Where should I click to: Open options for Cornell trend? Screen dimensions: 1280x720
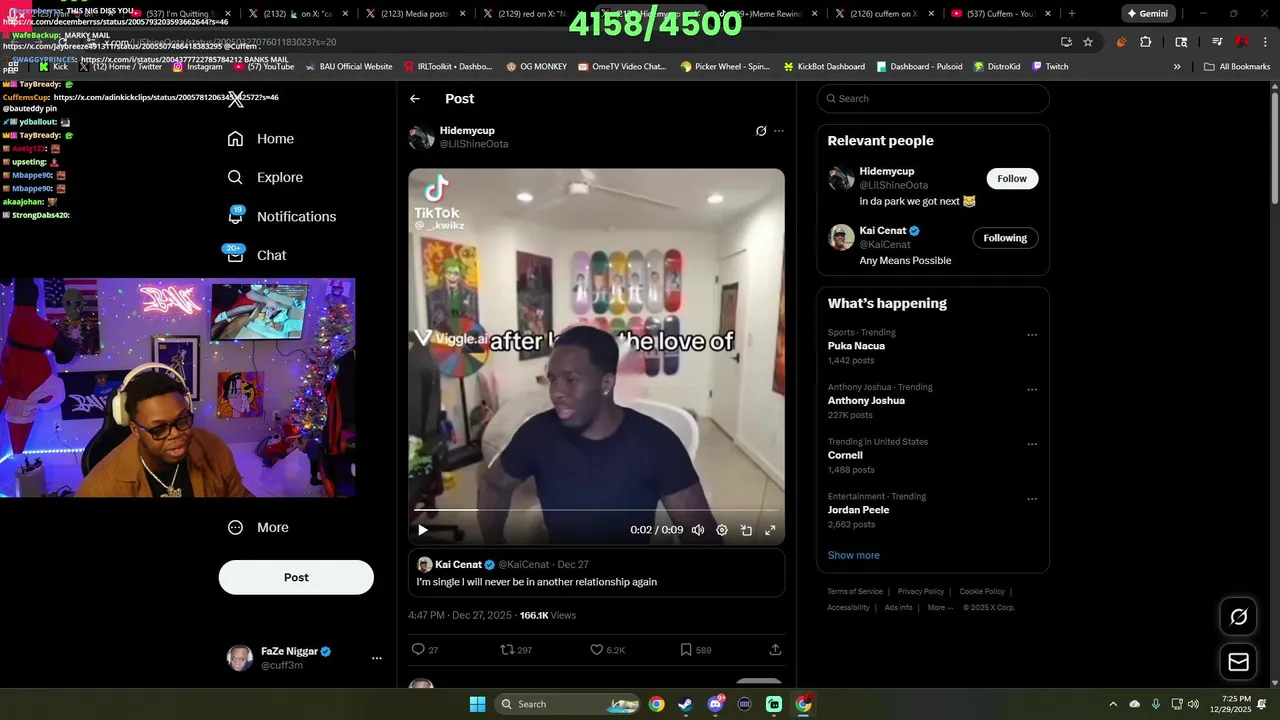(x=1032, y=444)
